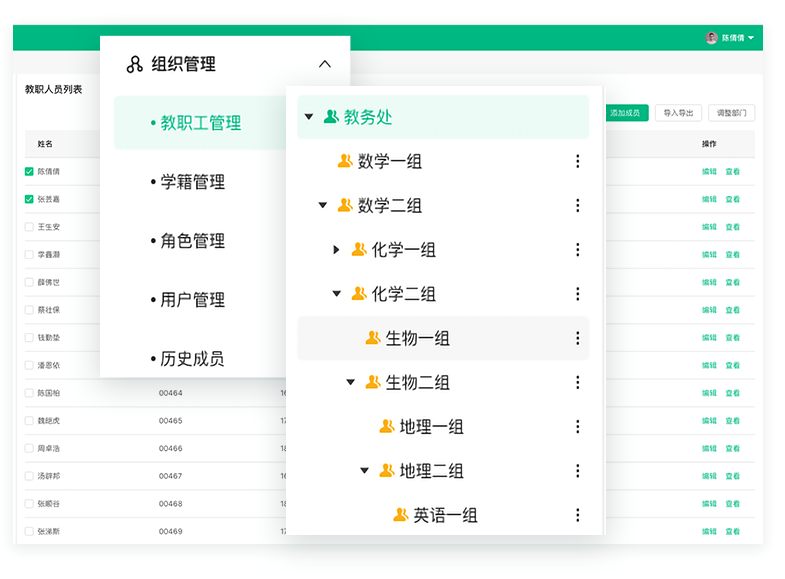Select the 数学一组 tree item label
Image resolution: width=785 pixels, height=579 pixels.
pyautogui.click(x=389, y=161)
